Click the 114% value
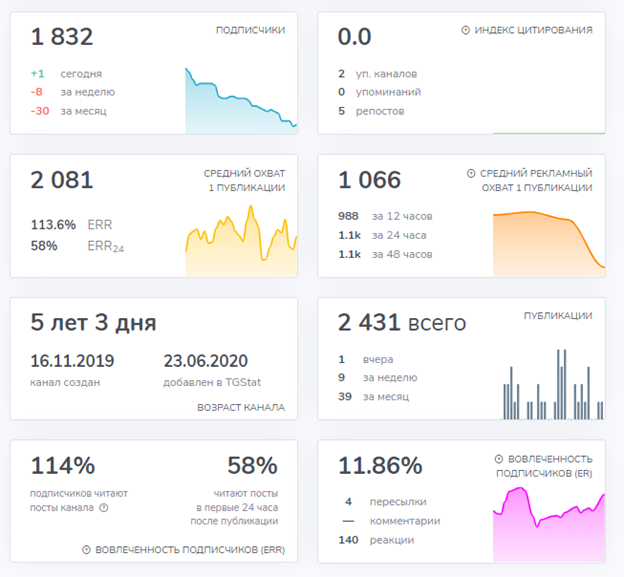This screenshot has height=577, width=624. (63, 465)
